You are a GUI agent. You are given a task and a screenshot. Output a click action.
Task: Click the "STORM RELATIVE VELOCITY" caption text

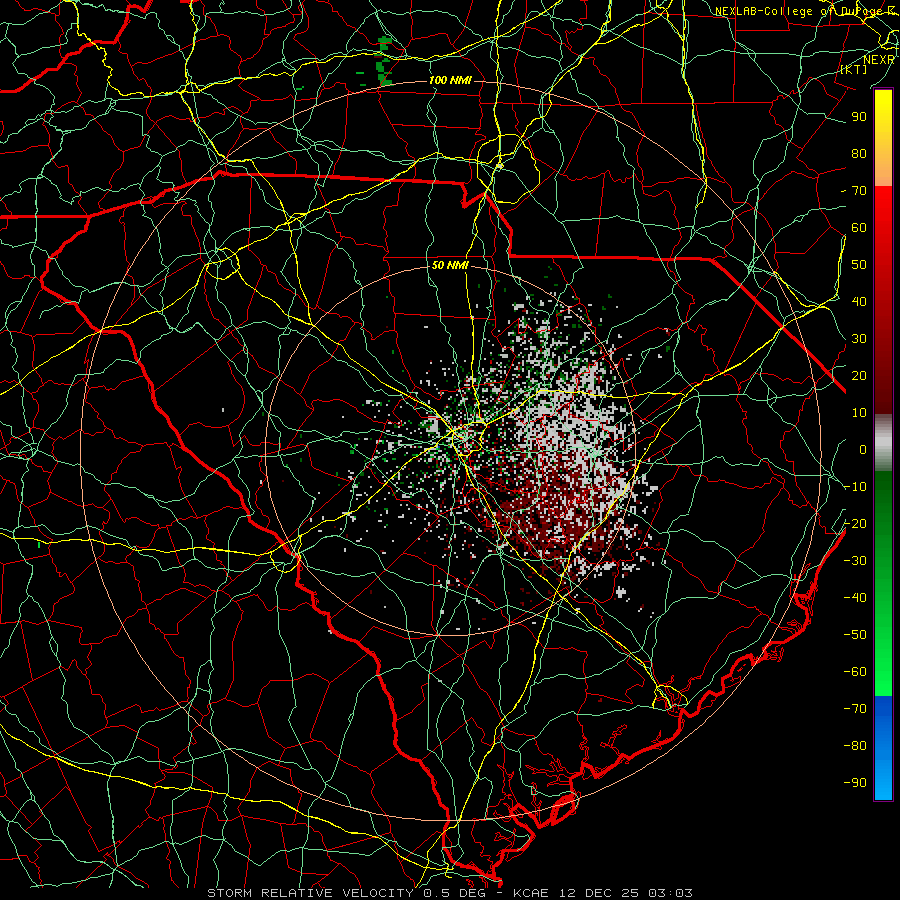pos(312,893)
